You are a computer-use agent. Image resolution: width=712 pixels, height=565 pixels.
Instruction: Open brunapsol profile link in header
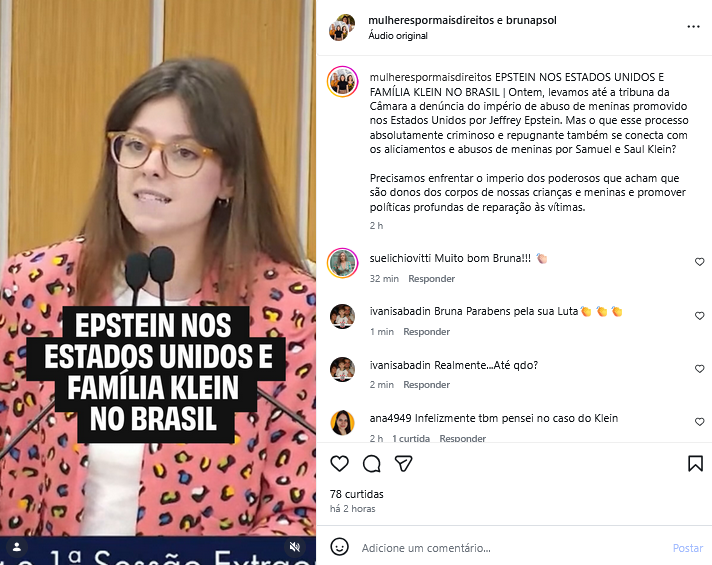coord(531,20)
